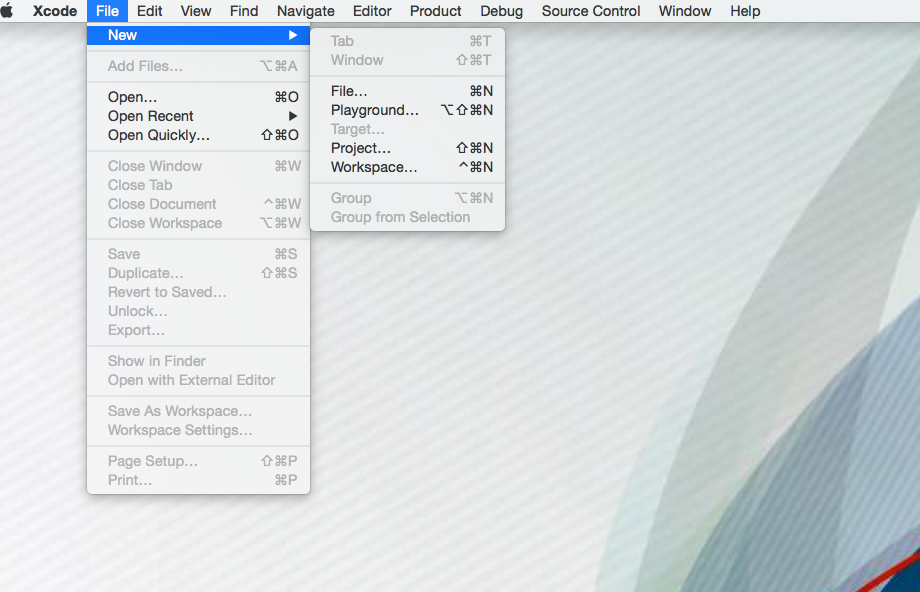The width and height of the screenshot is (920, 592).
Task: Select File… in the New submenu
Action: [407, 91]
